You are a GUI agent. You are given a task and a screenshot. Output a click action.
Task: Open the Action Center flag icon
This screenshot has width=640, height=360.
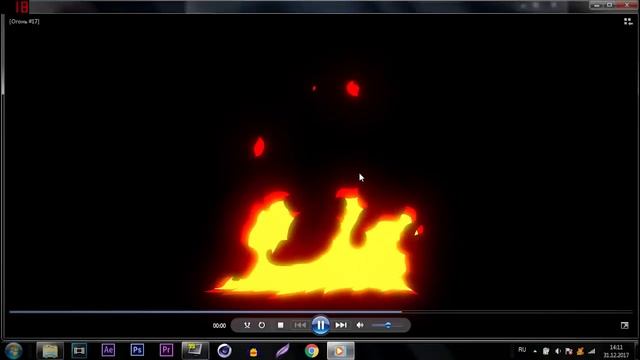coord(569,351)
